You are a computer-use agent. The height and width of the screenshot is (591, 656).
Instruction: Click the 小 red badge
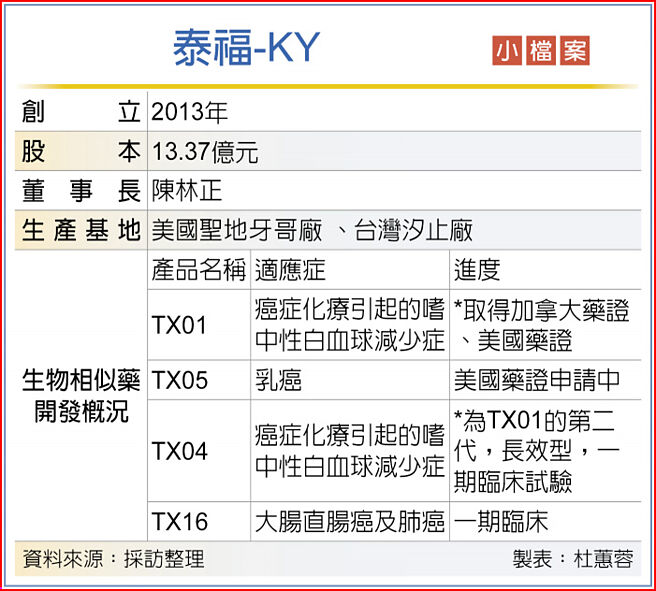coord(507,51)
